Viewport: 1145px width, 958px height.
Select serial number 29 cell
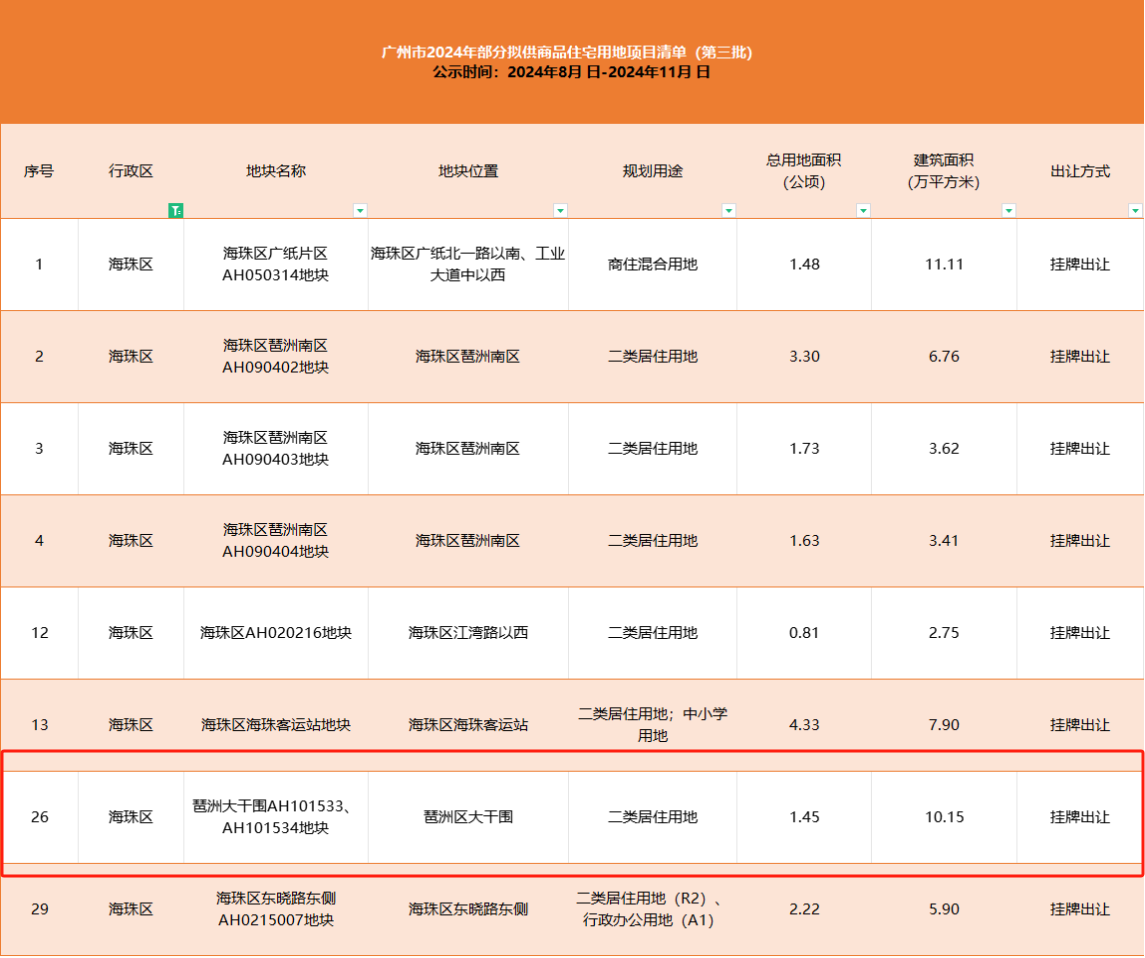[x=39, y=909]
